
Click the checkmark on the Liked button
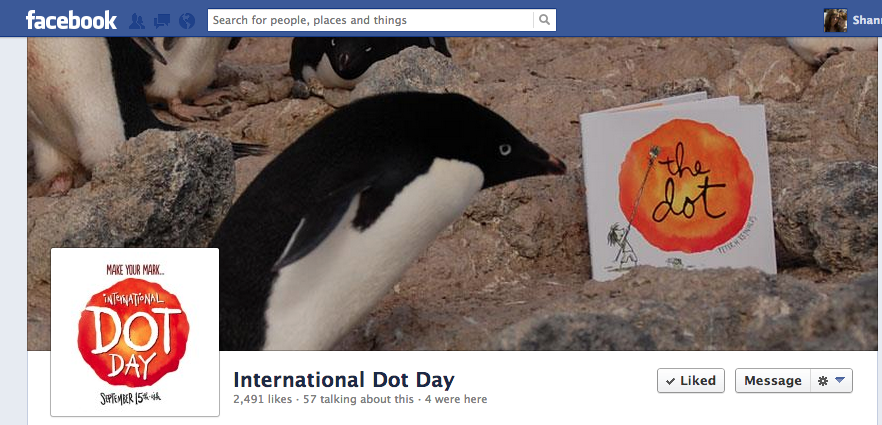point(670,381)
